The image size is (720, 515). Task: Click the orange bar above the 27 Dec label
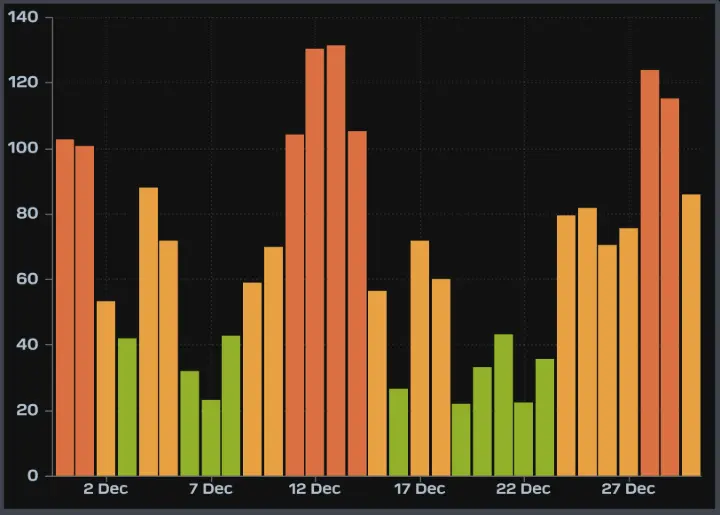tap(628, 351)
